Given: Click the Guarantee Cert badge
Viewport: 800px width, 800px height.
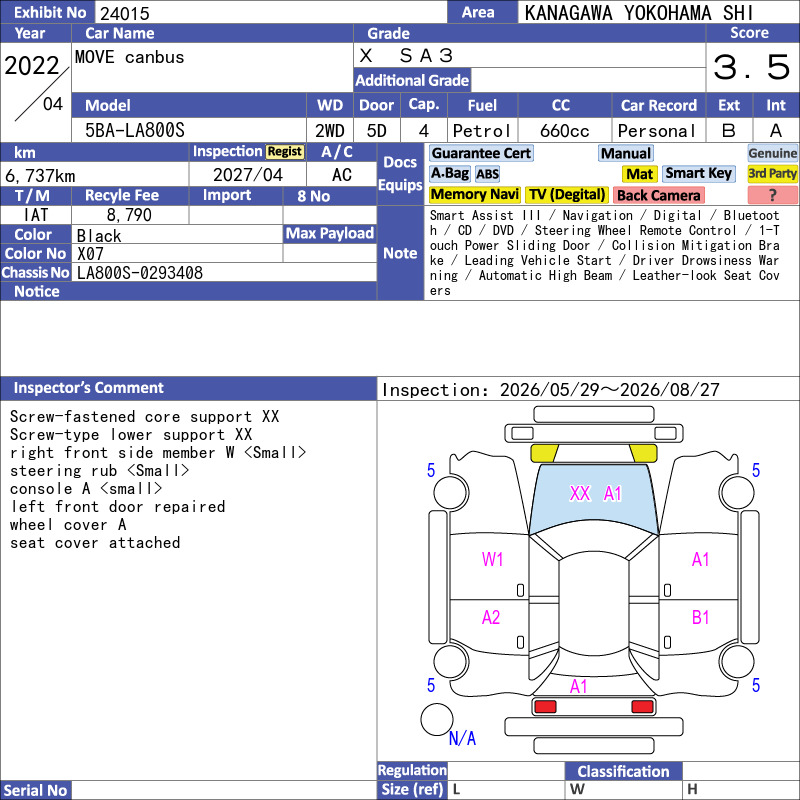Looking at the screenshot, I should pyautogui.click(x=481, y=153).
